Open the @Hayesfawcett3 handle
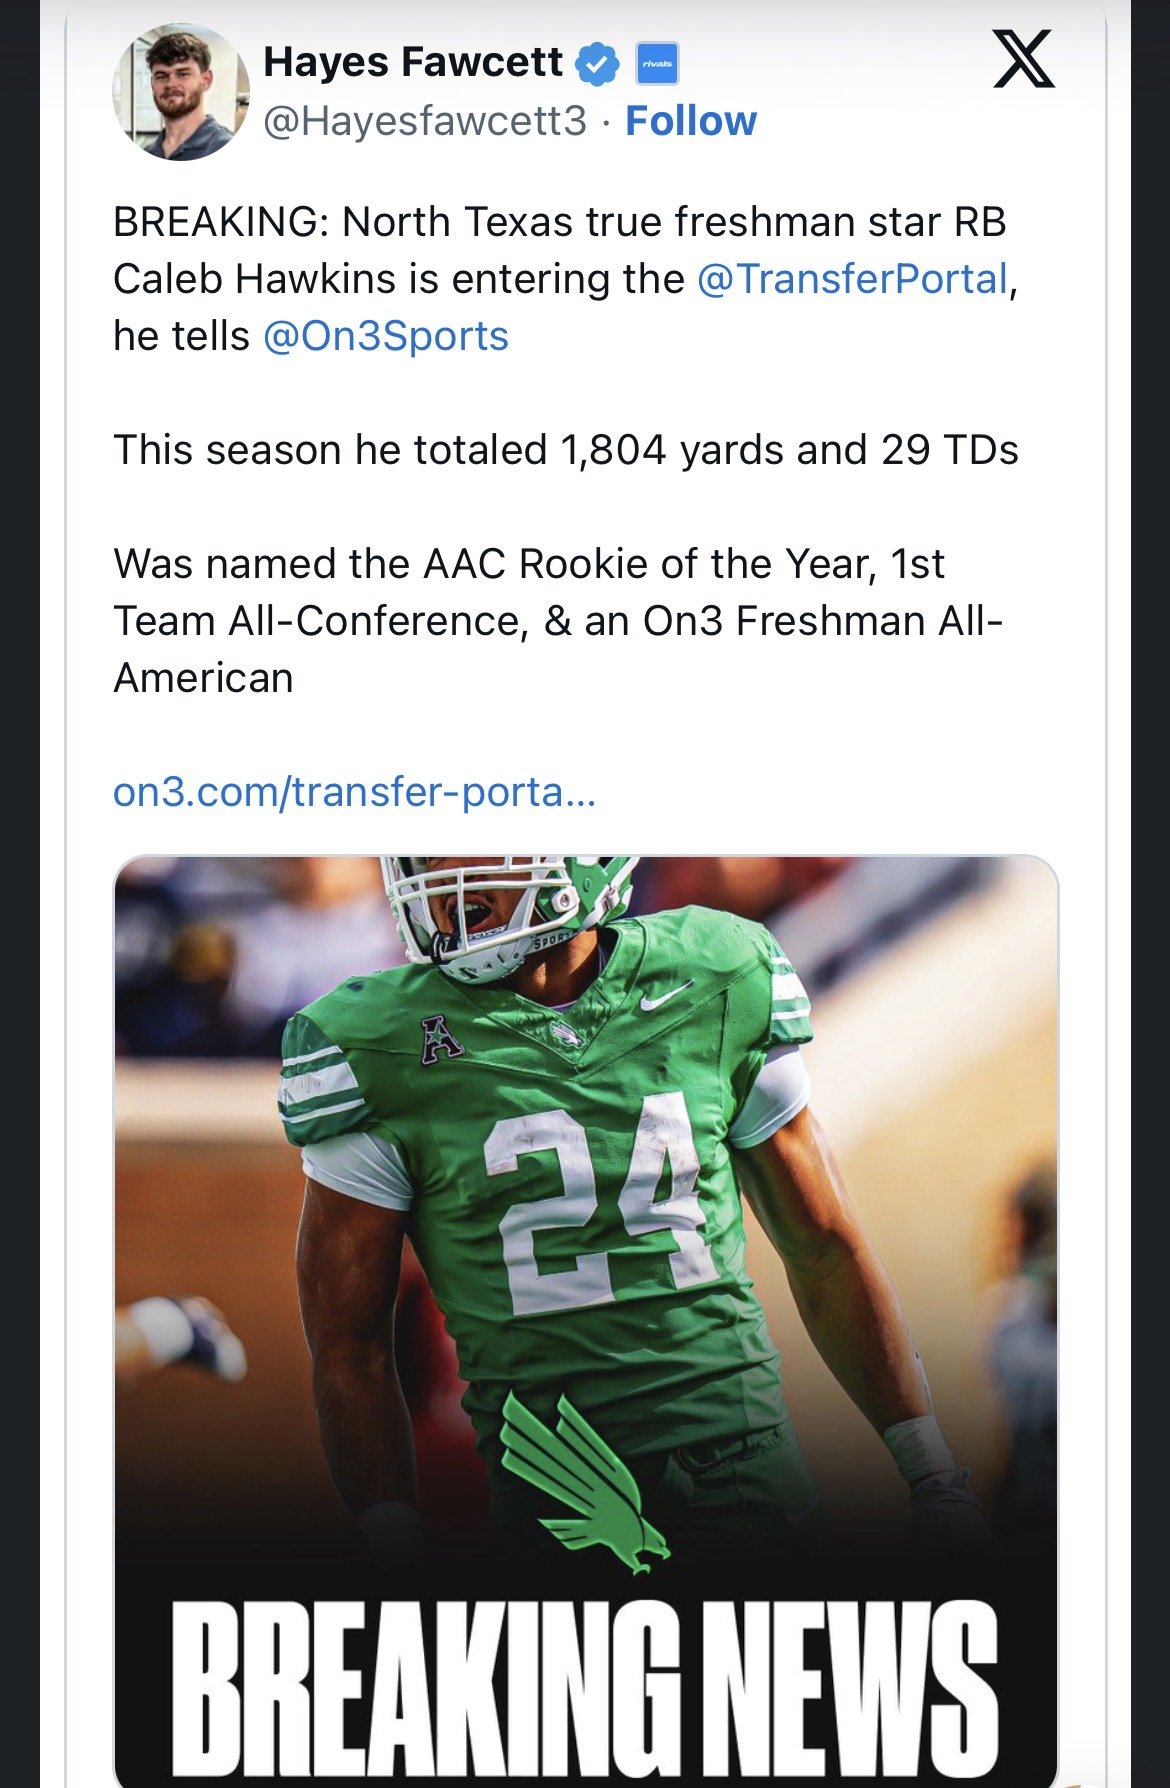This screenshot has height=1788, width=1170. pyautogui.click(x=425, y=121)
